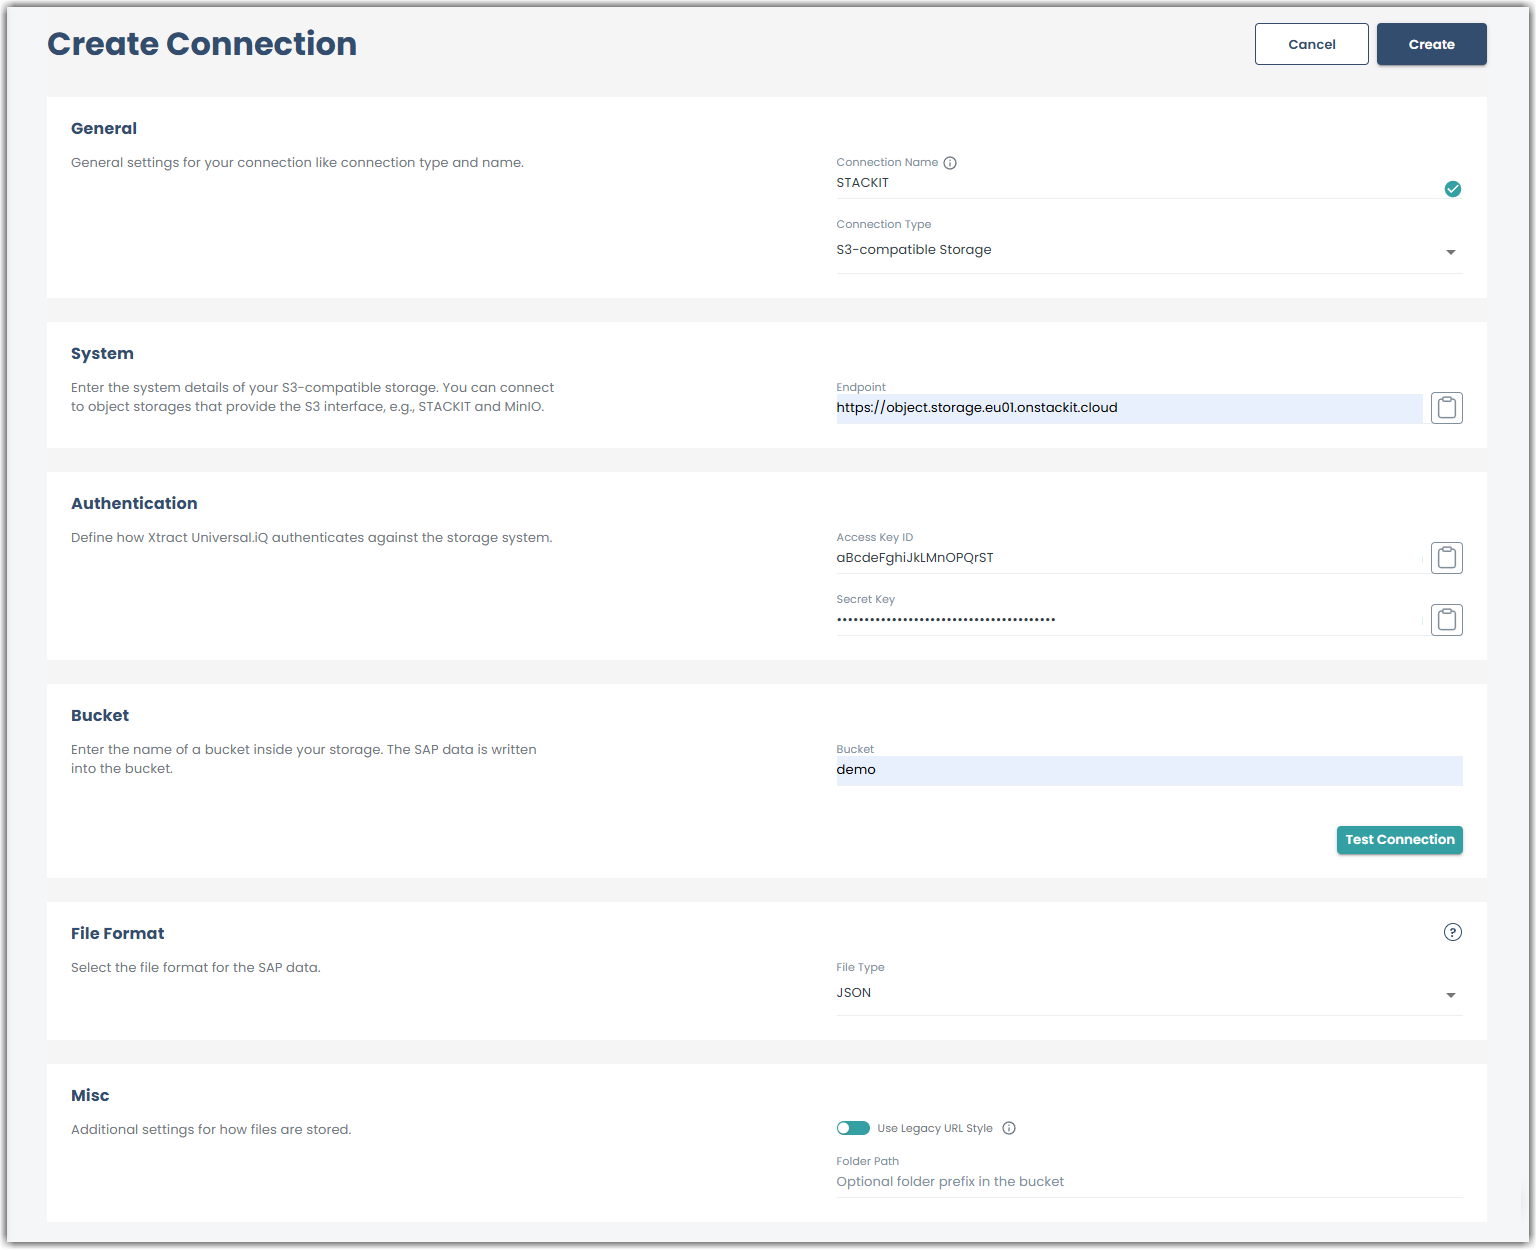Click into the Secret Key field

point(1129,620)
